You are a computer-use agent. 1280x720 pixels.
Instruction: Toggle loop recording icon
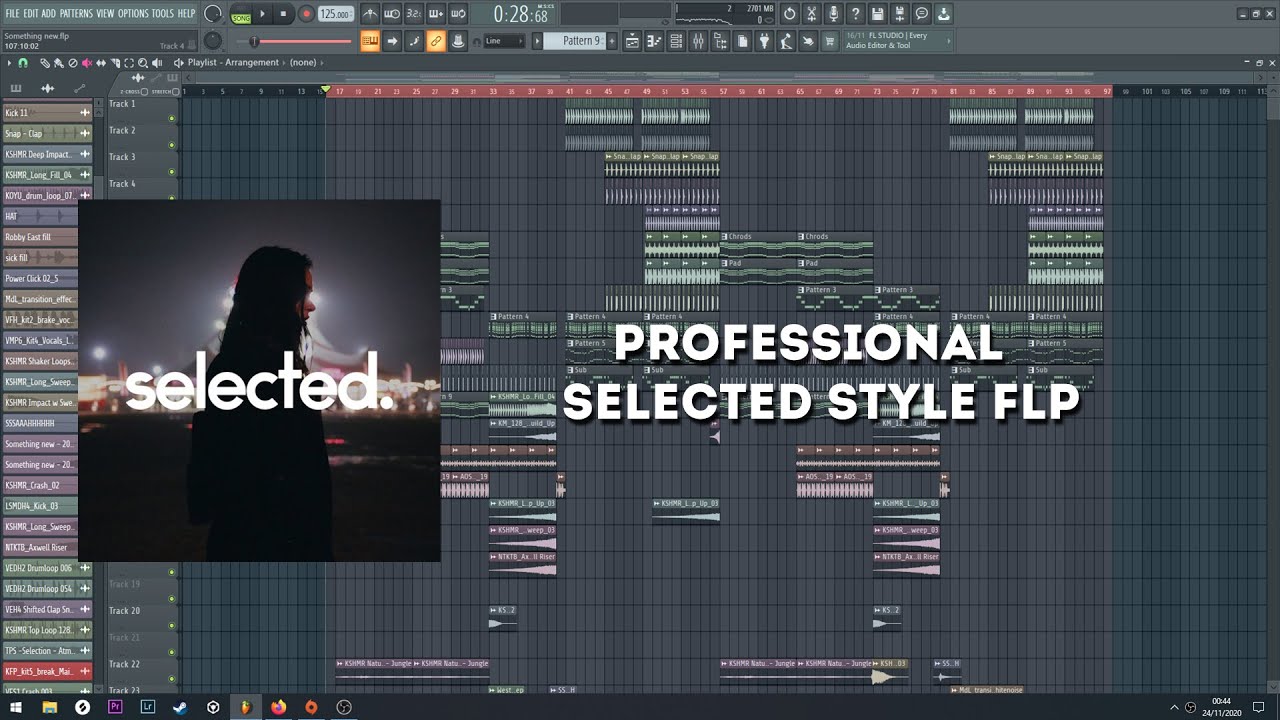[x=458, y=14]
